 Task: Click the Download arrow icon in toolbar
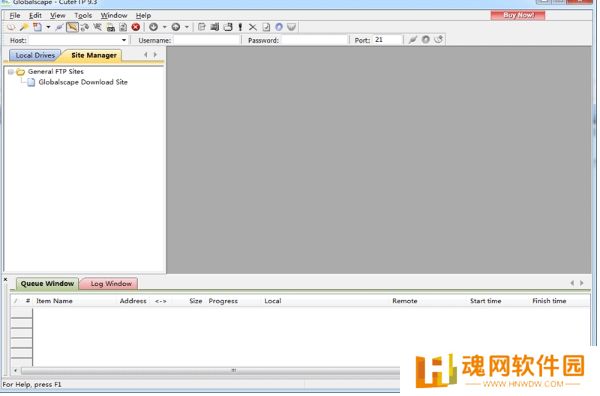[153, 27]
